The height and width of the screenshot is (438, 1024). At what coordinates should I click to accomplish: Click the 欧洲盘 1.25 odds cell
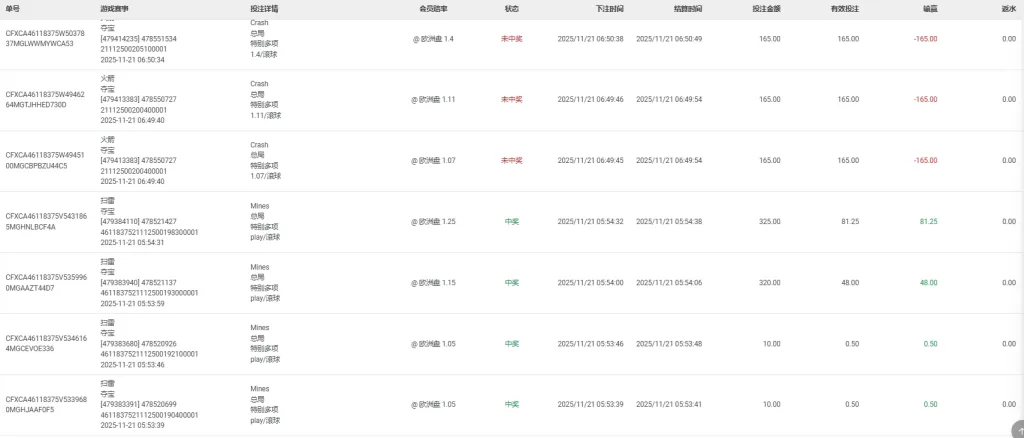(x=433, y=221)
